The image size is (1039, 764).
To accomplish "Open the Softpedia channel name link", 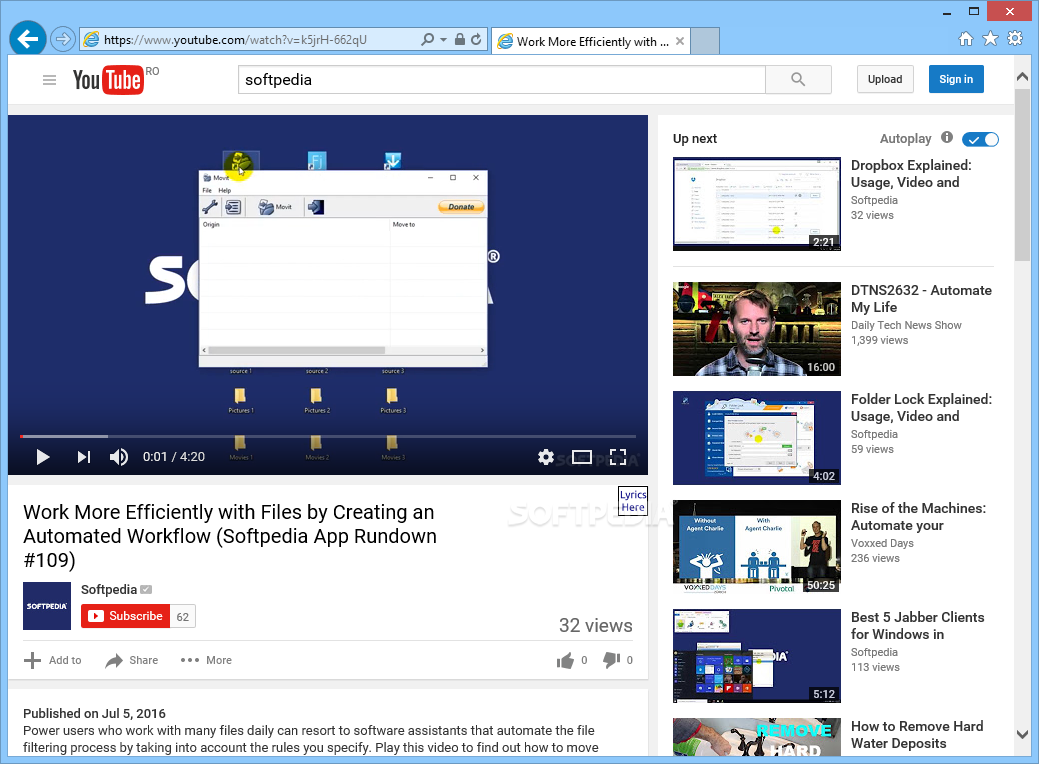I will click(x=109, y=589).
